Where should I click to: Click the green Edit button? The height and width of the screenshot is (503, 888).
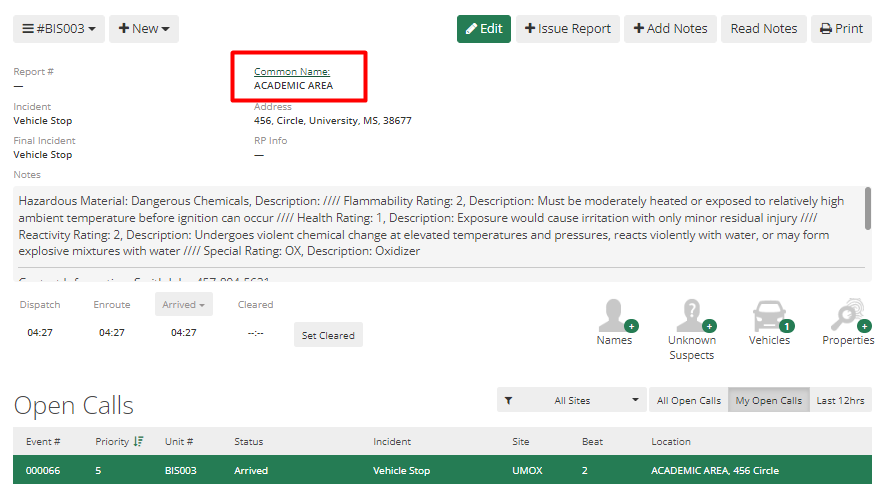point(484,29)
